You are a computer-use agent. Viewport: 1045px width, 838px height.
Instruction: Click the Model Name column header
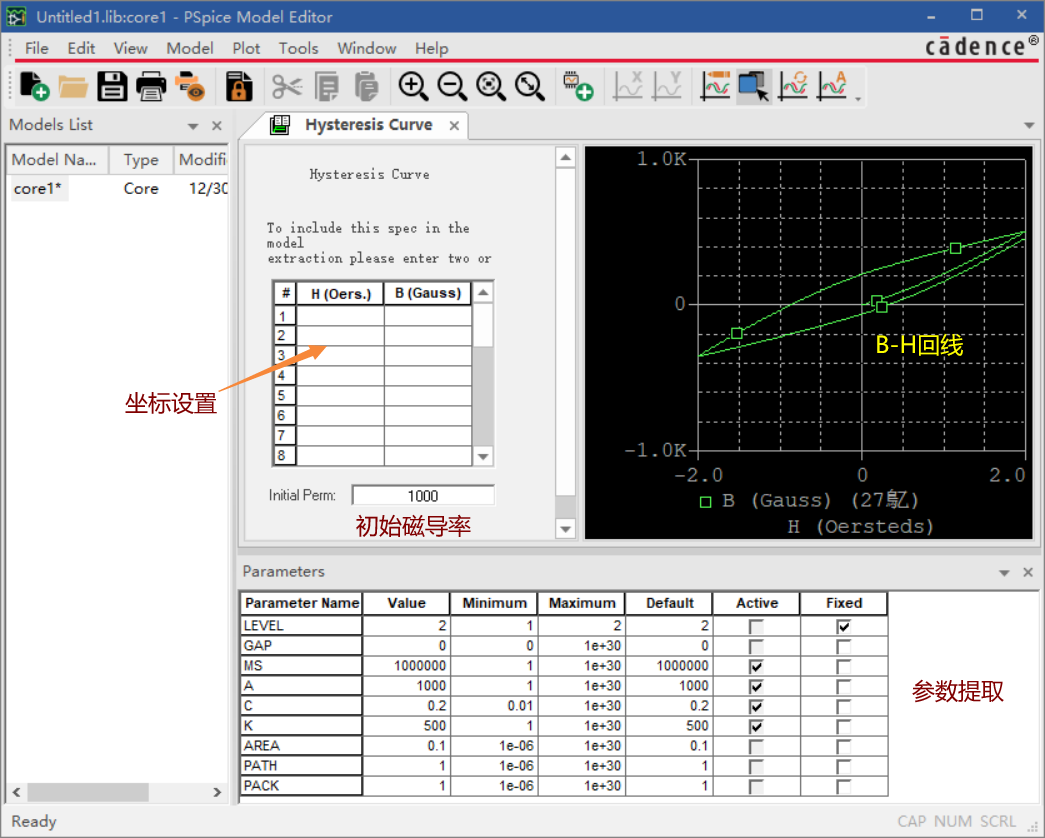[x=55, y=160]
